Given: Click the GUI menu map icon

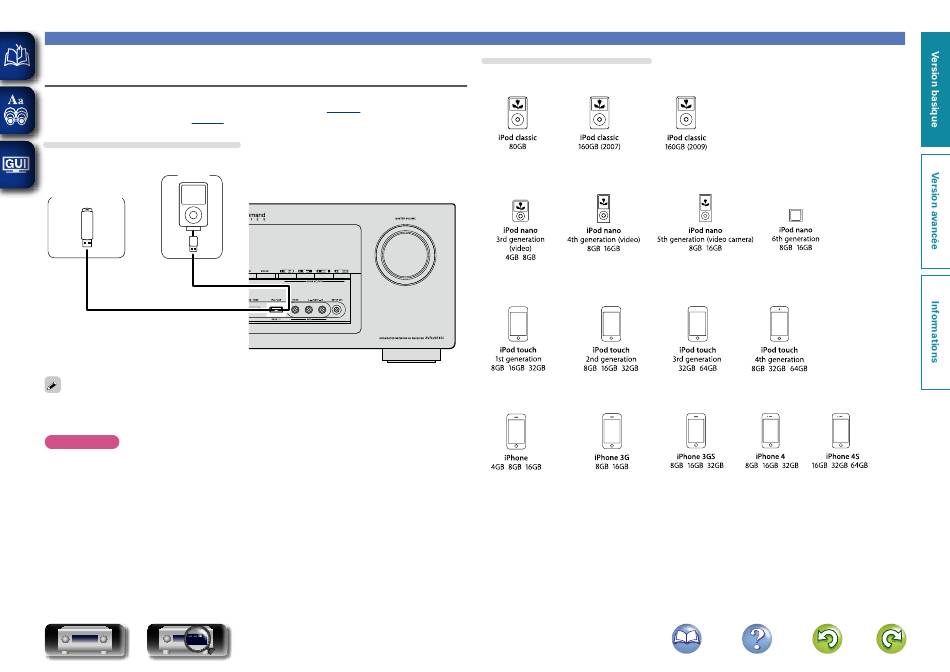Looking at the screenshot, I should pos(17,165).
